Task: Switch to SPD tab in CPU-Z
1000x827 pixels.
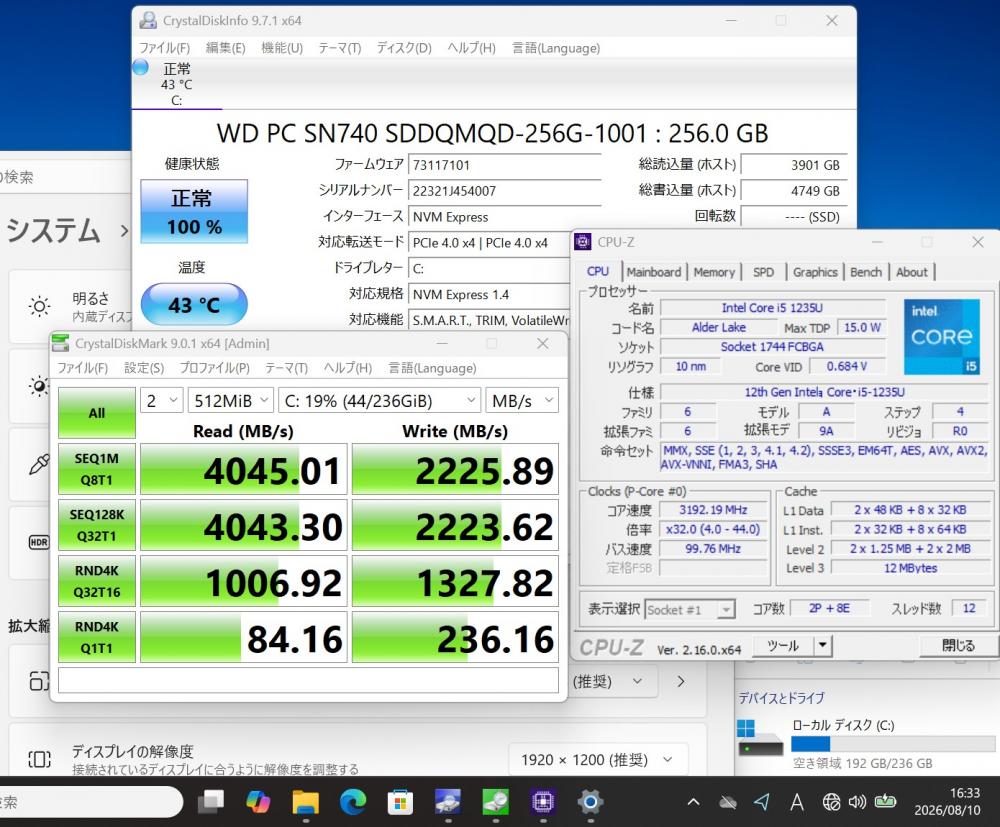Action: 763,272
